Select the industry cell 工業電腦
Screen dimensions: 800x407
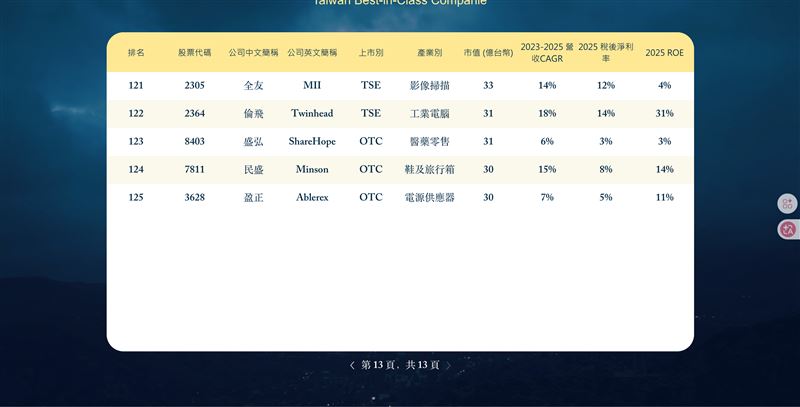pos(430,113)
